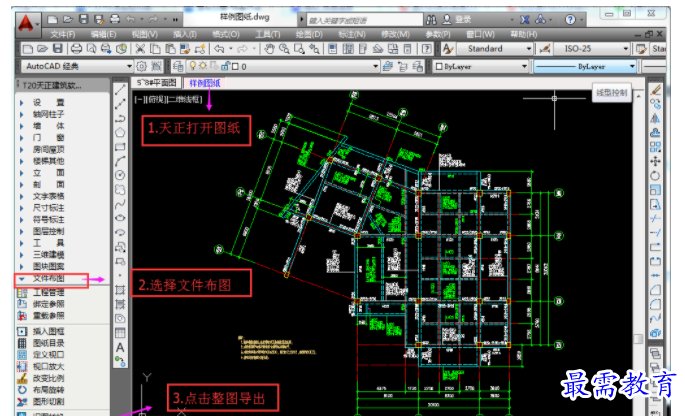
Task: Click the Help question mark icon
Action: [570, 19]
